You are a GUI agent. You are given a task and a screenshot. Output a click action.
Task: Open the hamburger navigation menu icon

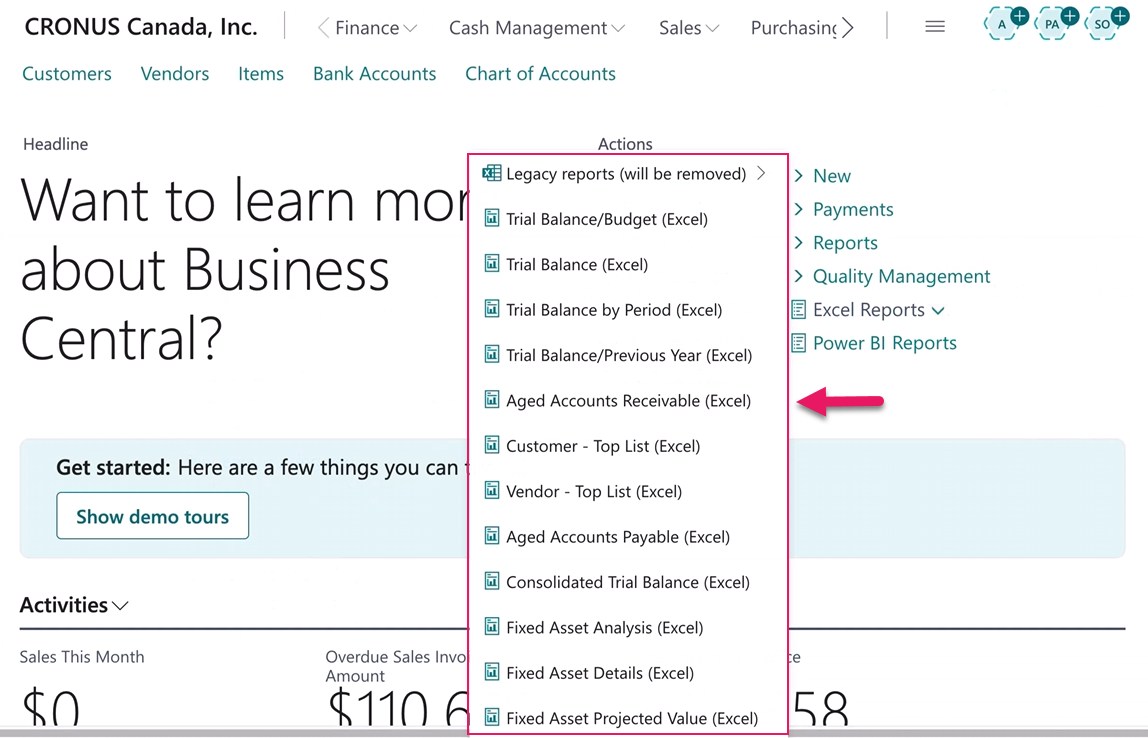(x=934, y=26)
